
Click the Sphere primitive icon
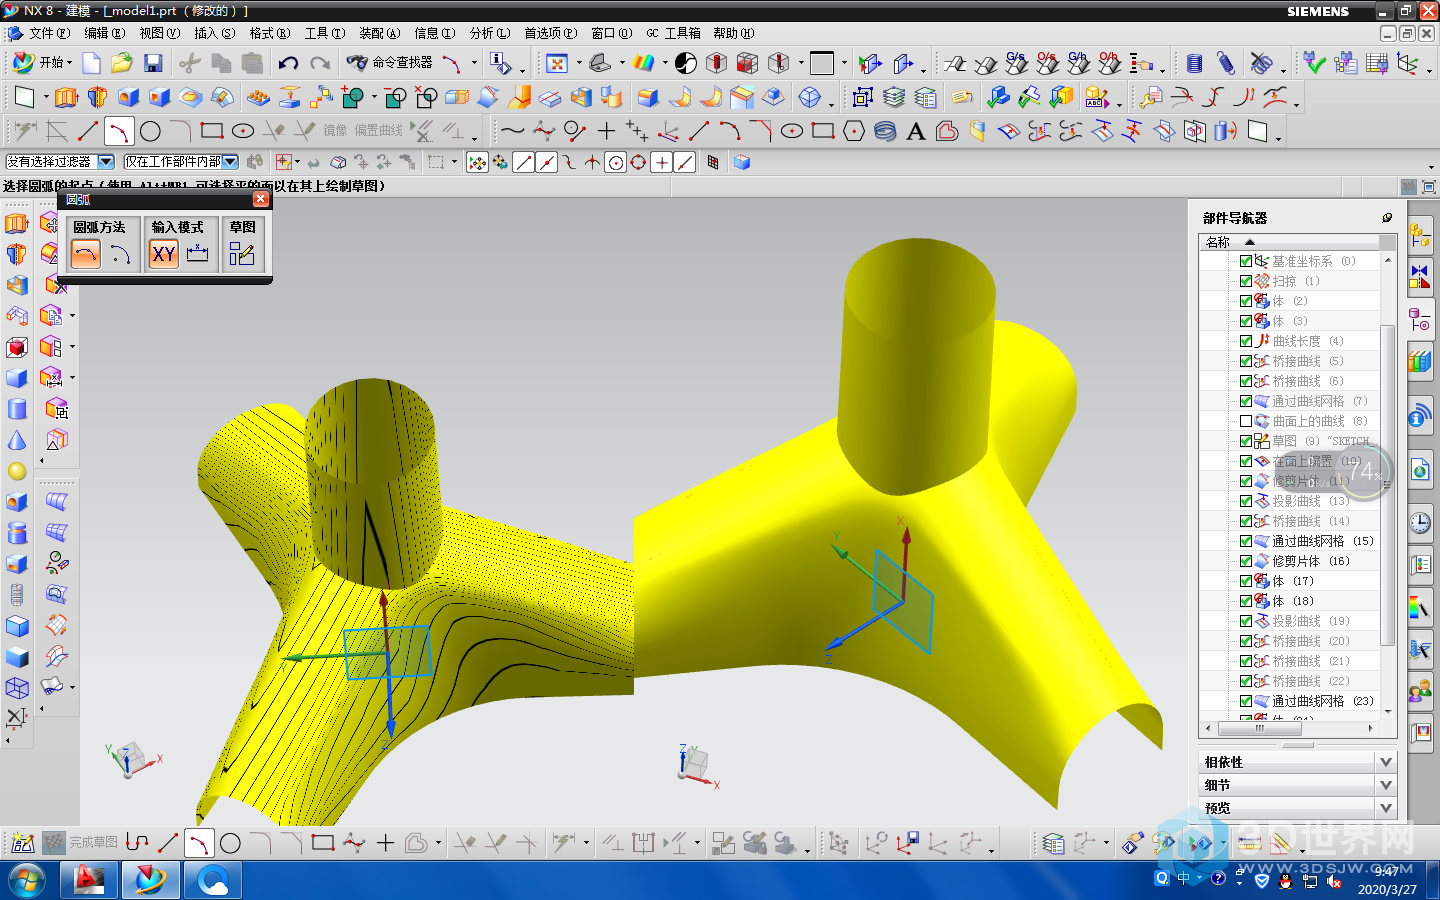pyautogui.click(x=17, y=471)
